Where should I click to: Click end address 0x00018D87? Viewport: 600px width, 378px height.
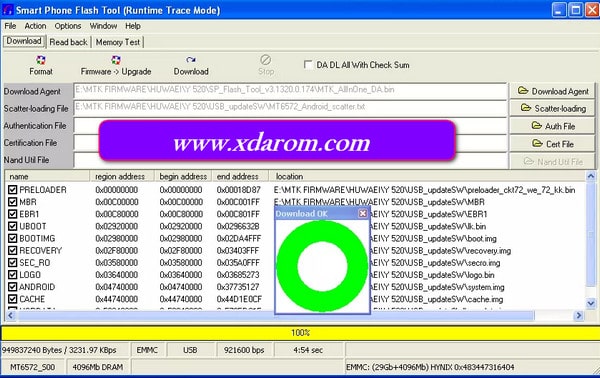238,190
